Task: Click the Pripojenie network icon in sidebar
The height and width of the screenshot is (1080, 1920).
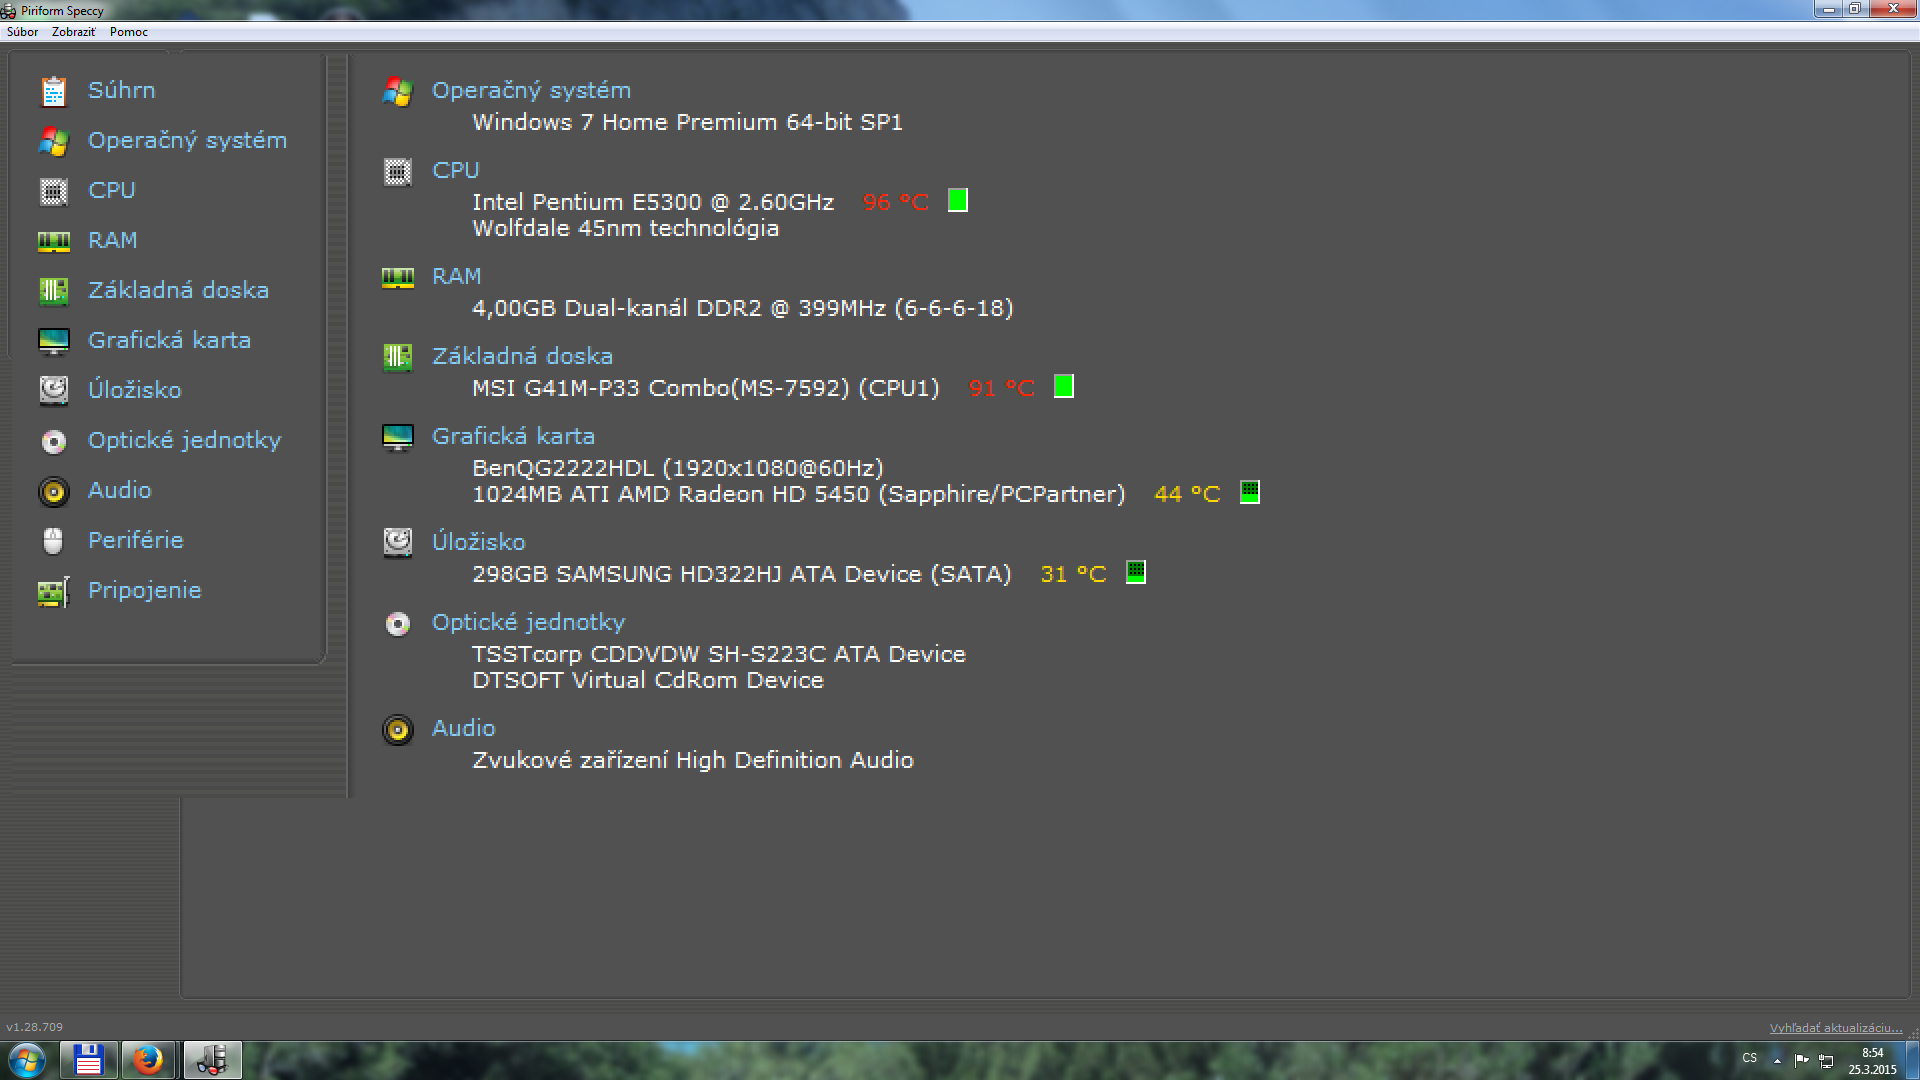Action: 54,592
